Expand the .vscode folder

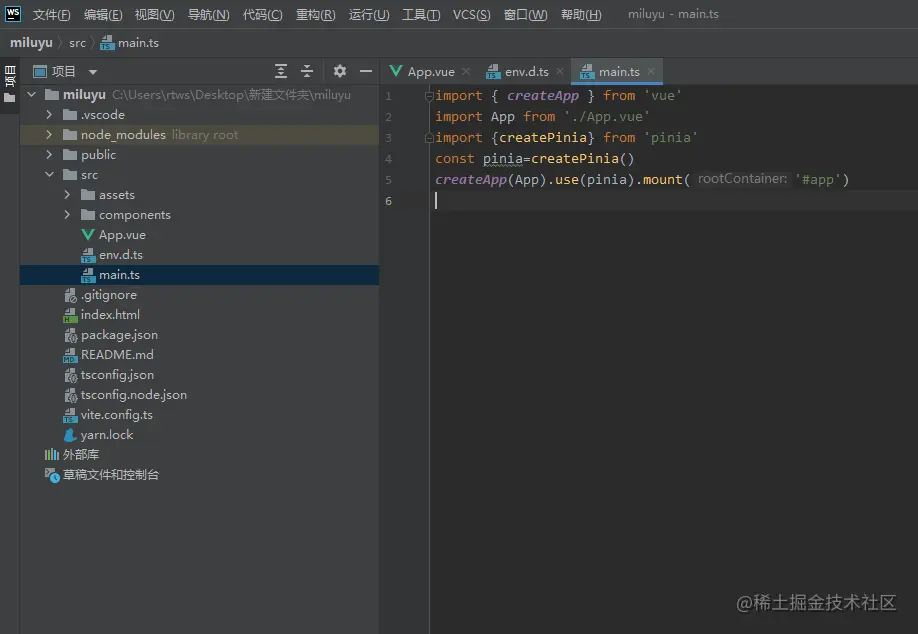pos(49,115)
